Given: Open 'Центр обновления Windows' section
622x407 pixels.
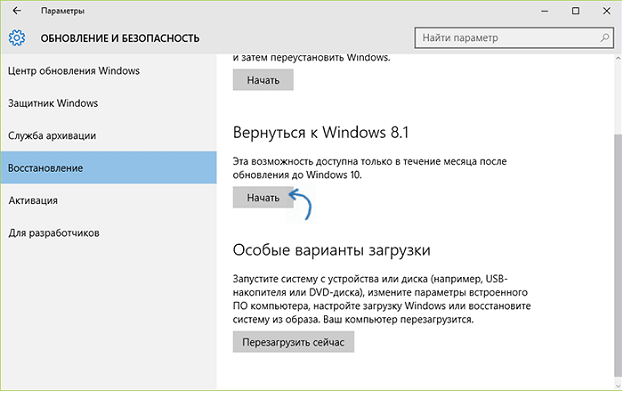Looking at the screenshot, I should pyautogui.click(x=74, y=71).
